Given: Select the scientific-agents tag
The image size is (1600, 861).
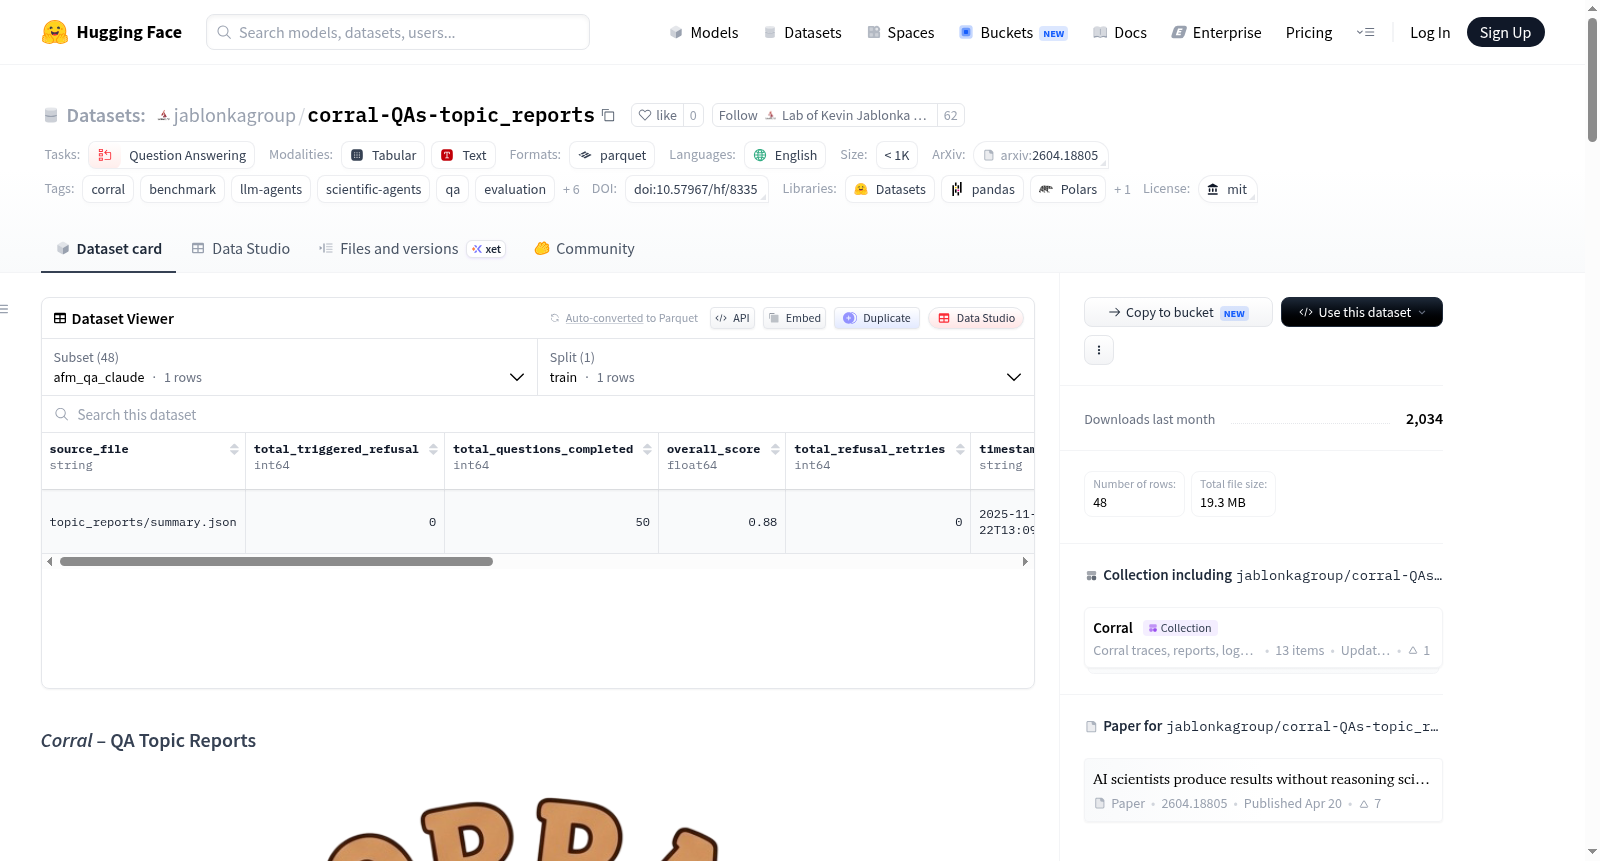Looking at the screenshot, I should [x=373, y=189].
